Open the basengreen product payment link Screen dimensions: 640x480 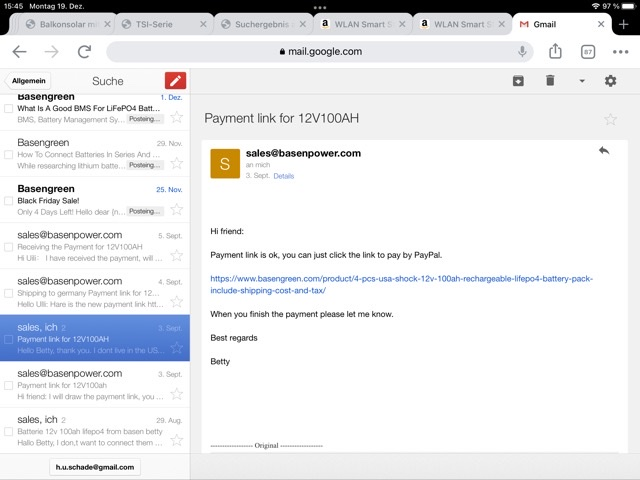click(401, 284)
